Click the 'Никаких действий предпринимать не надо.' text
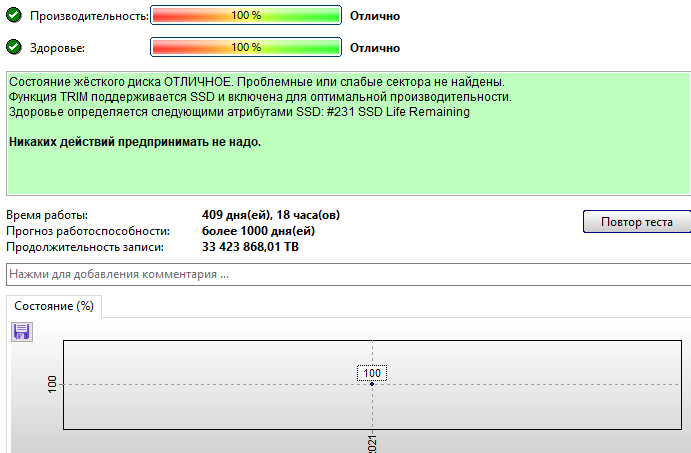 (135, 142)
